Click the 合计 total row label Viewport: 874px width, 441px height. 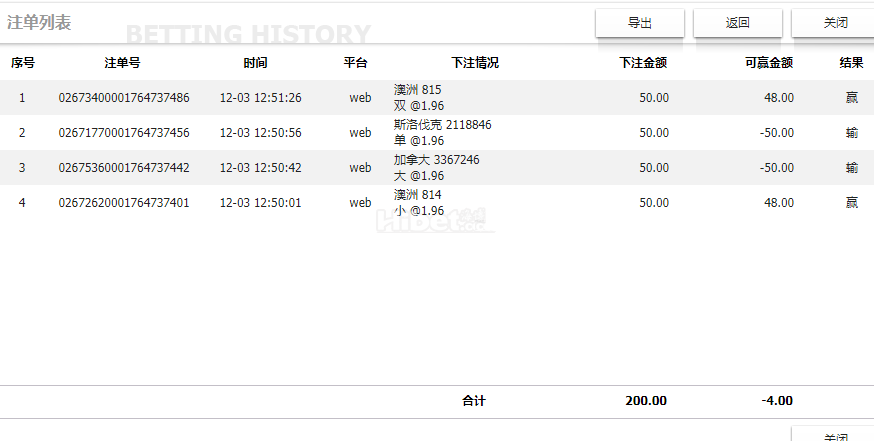click(474, 401)
